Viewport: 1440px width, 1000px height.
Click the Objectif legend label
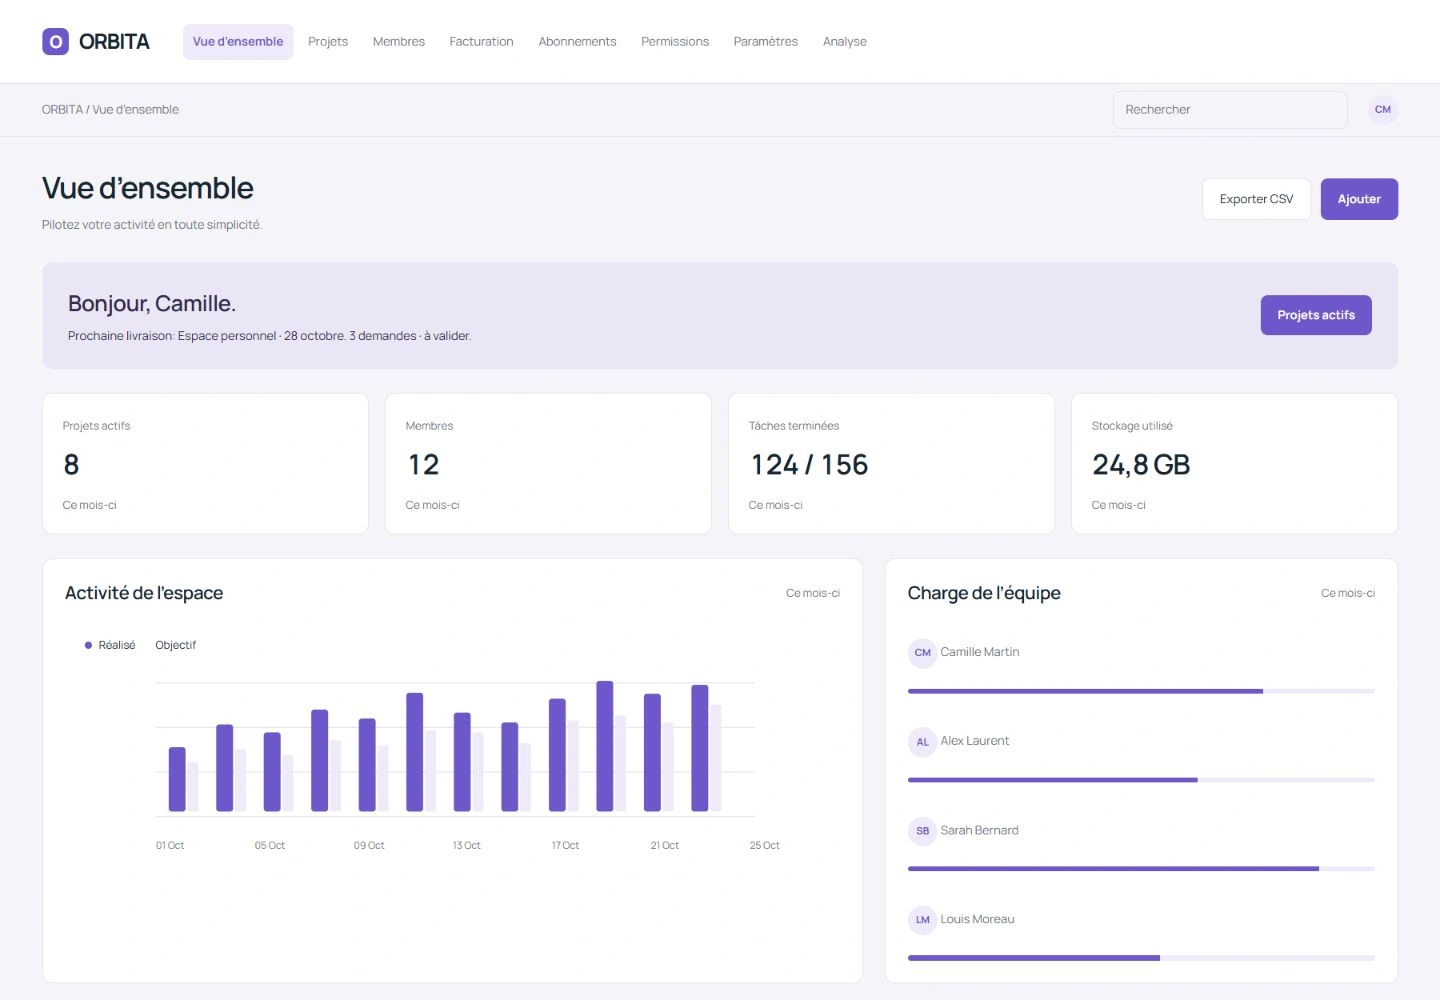(176, 645)
